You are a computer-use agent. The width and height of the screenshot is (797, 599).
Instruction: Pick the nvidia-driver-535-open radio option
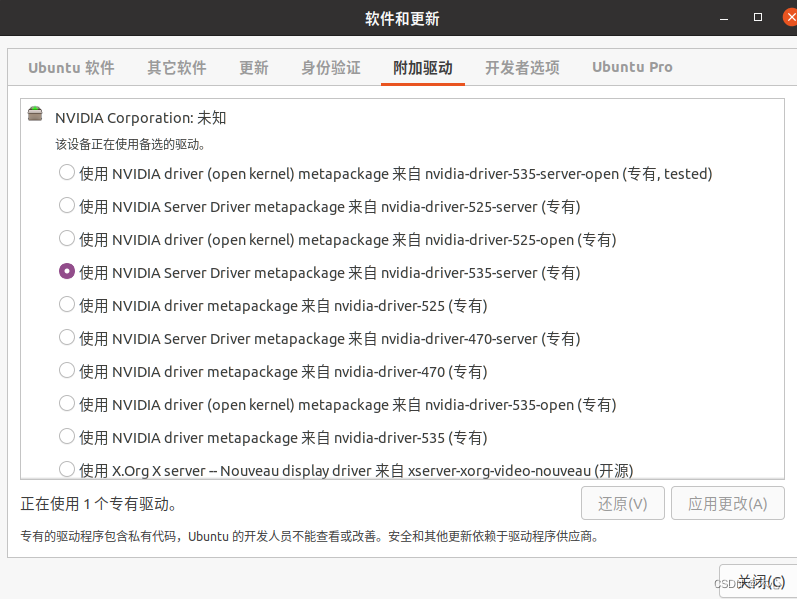click(67, 404)
